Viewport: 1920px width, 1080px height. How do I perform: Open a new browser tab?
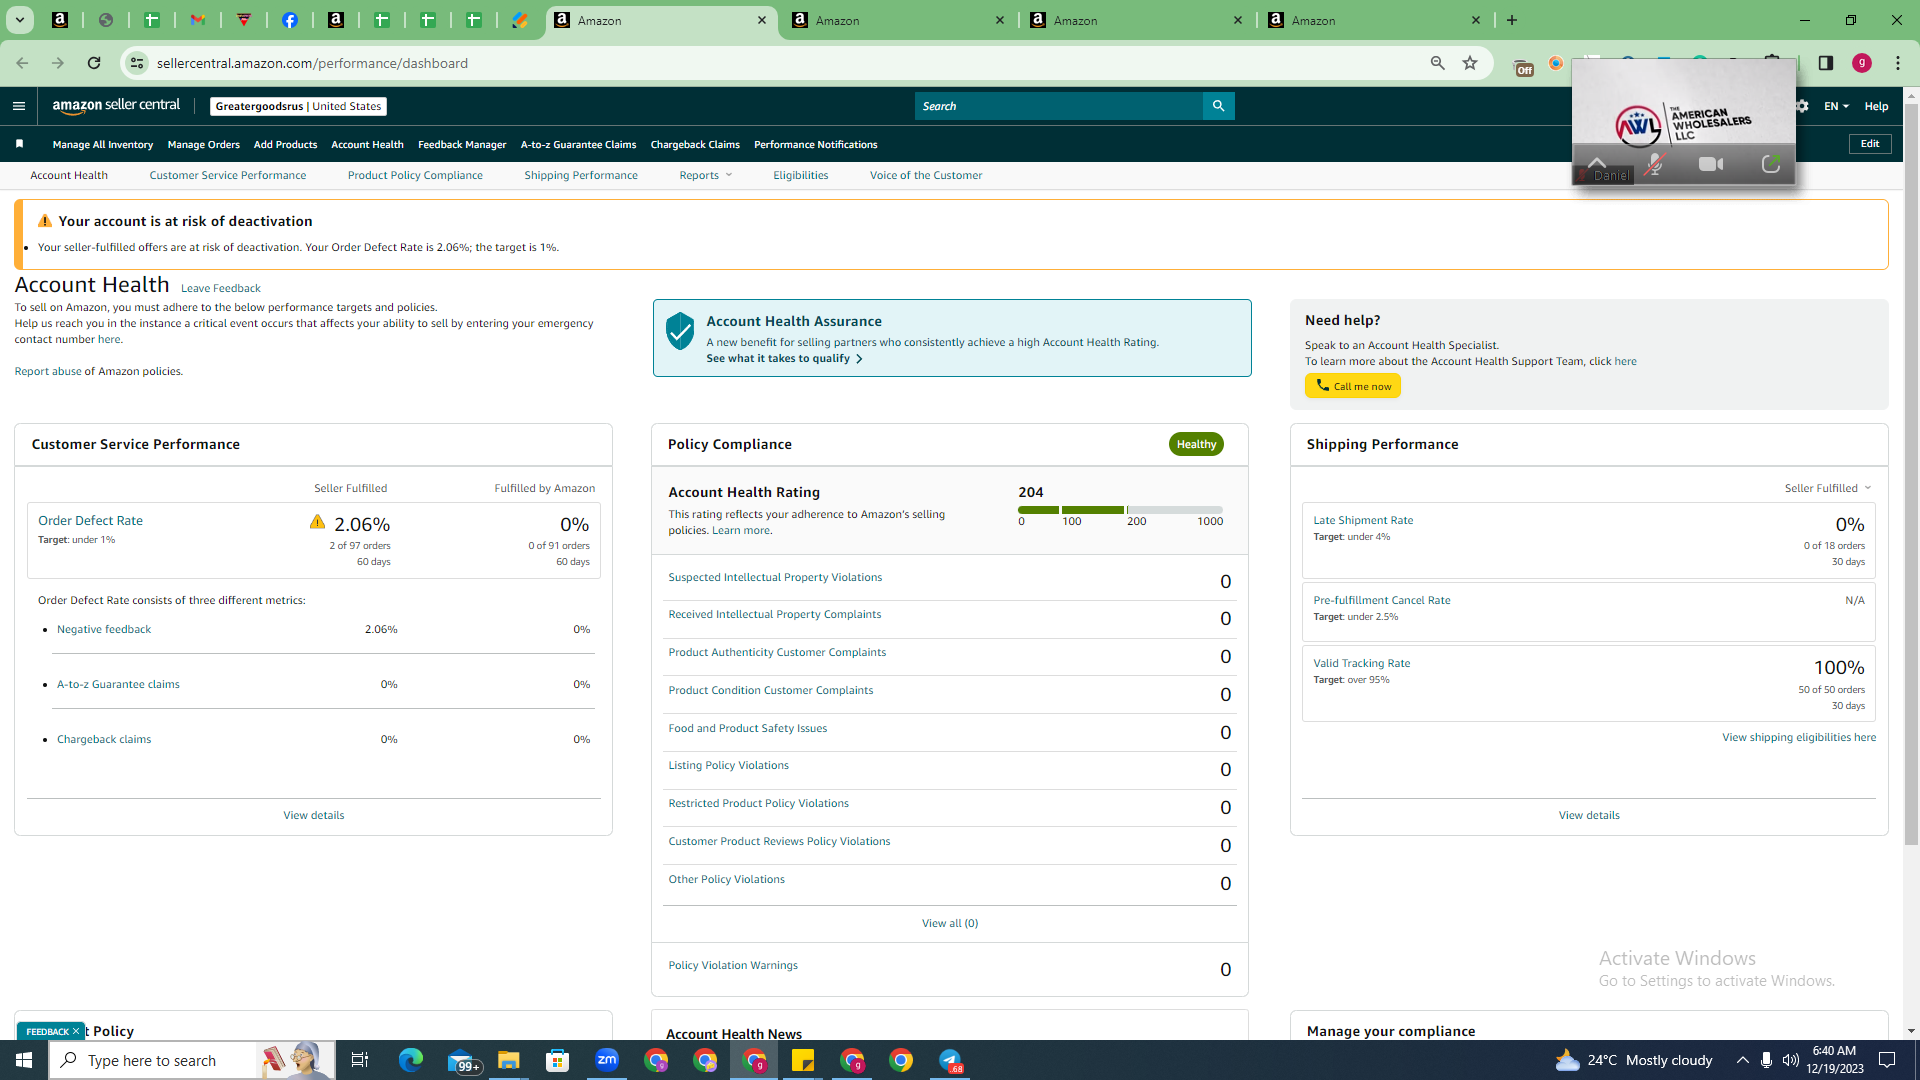coord(1512,20)
